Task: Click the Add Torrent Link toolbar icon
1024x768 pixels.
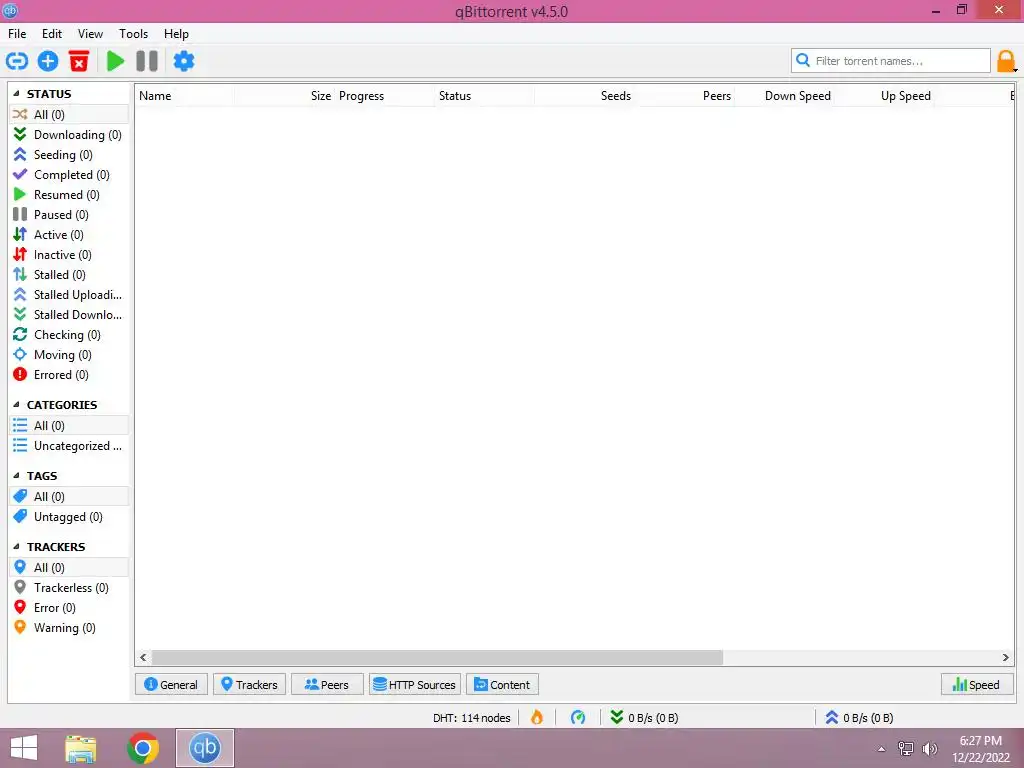Action: (17, 61)
